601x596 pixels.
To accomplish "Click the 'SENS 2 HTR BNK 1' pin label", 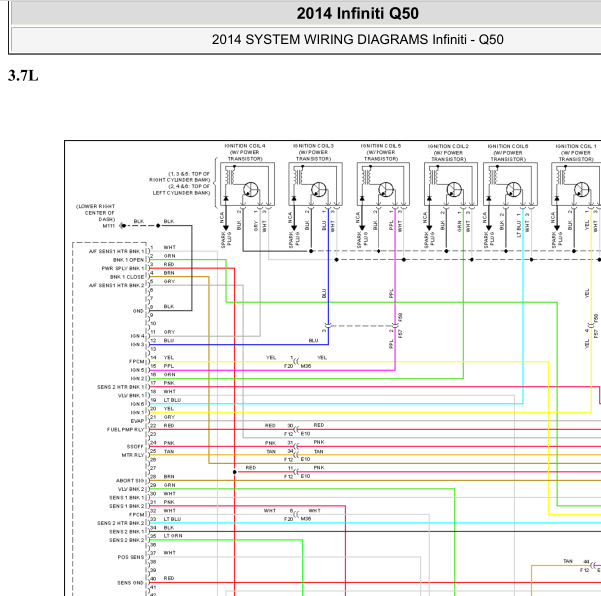I will [x=121, y=387].
